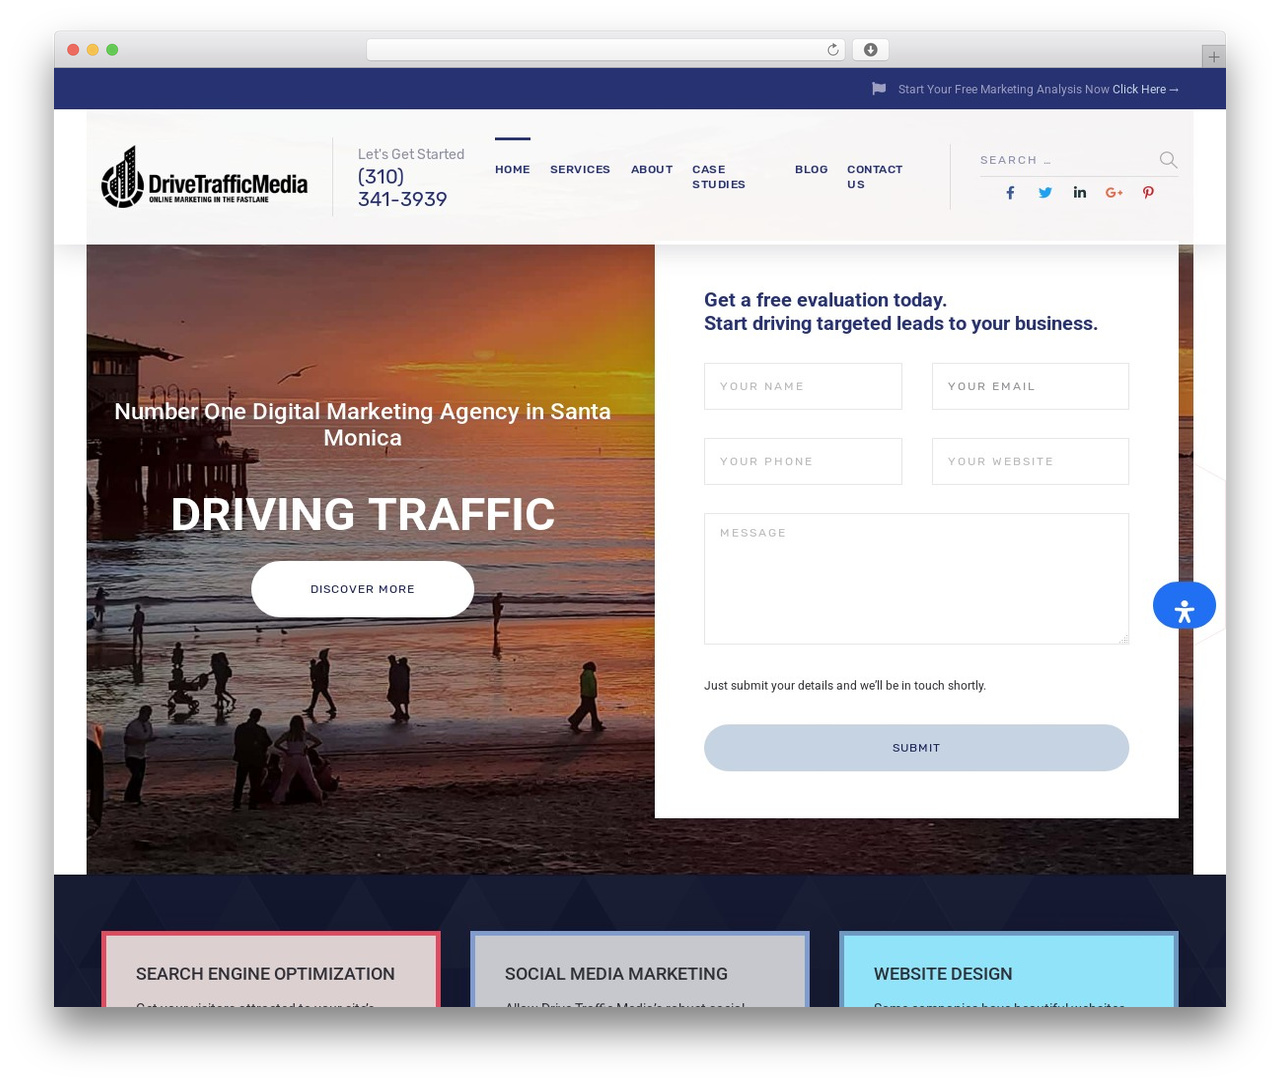Focus the Your Email field
This screenshot has width=1280, height=1084.
[x=1030, y=386]
